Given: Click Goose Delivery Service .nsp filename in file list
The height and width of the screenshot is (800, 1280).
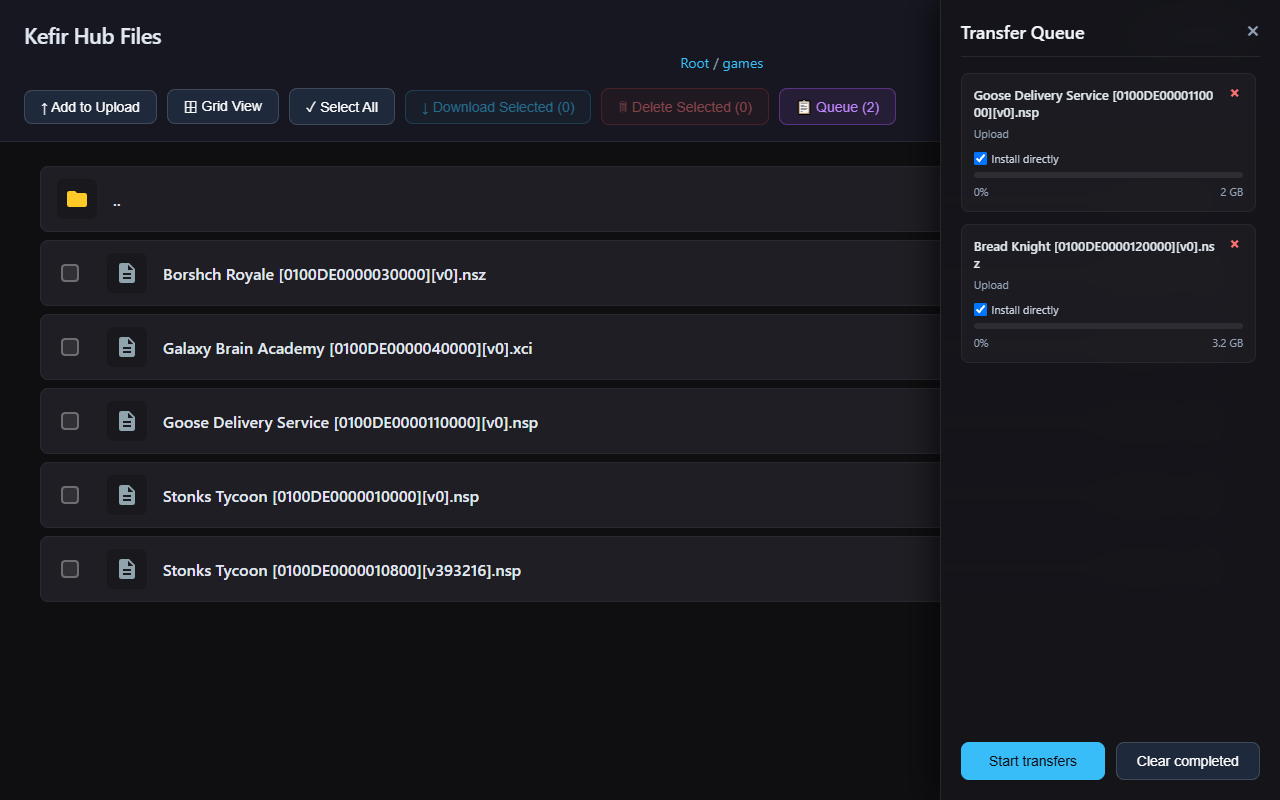Looking at the screenshot, I should [351, 422].
